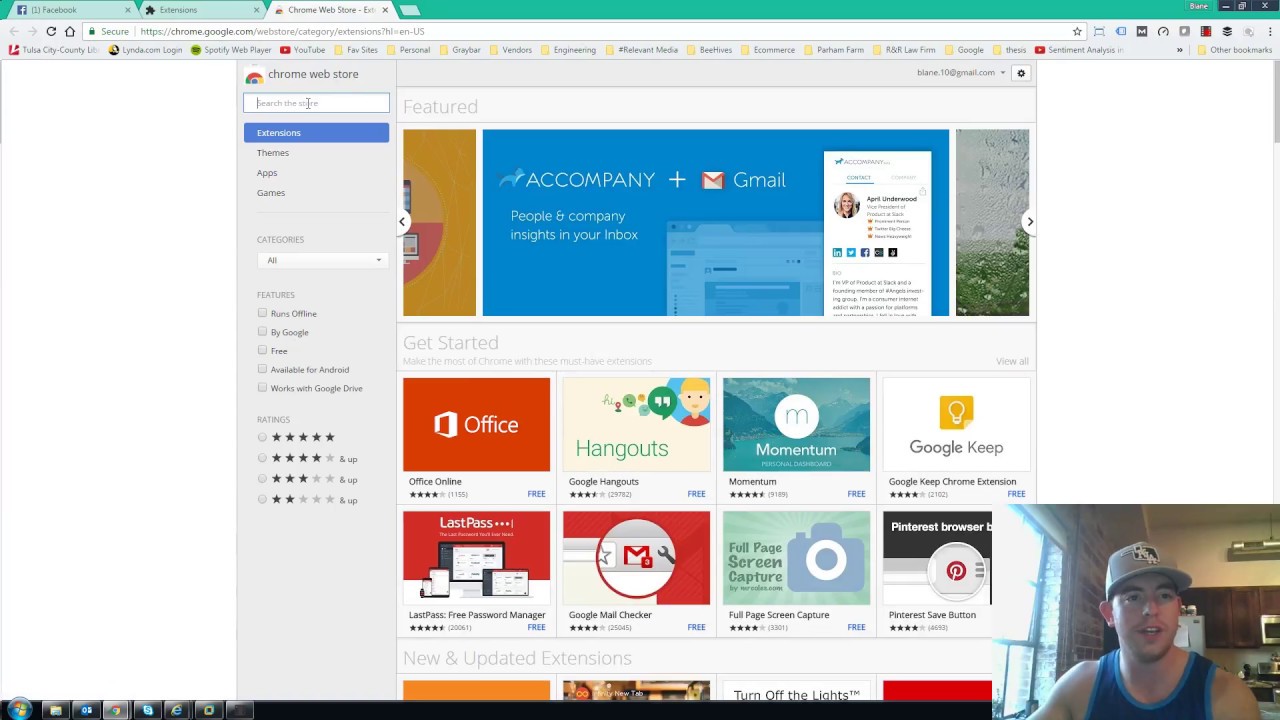Launch Skype from the taskbar

[147, 710]
